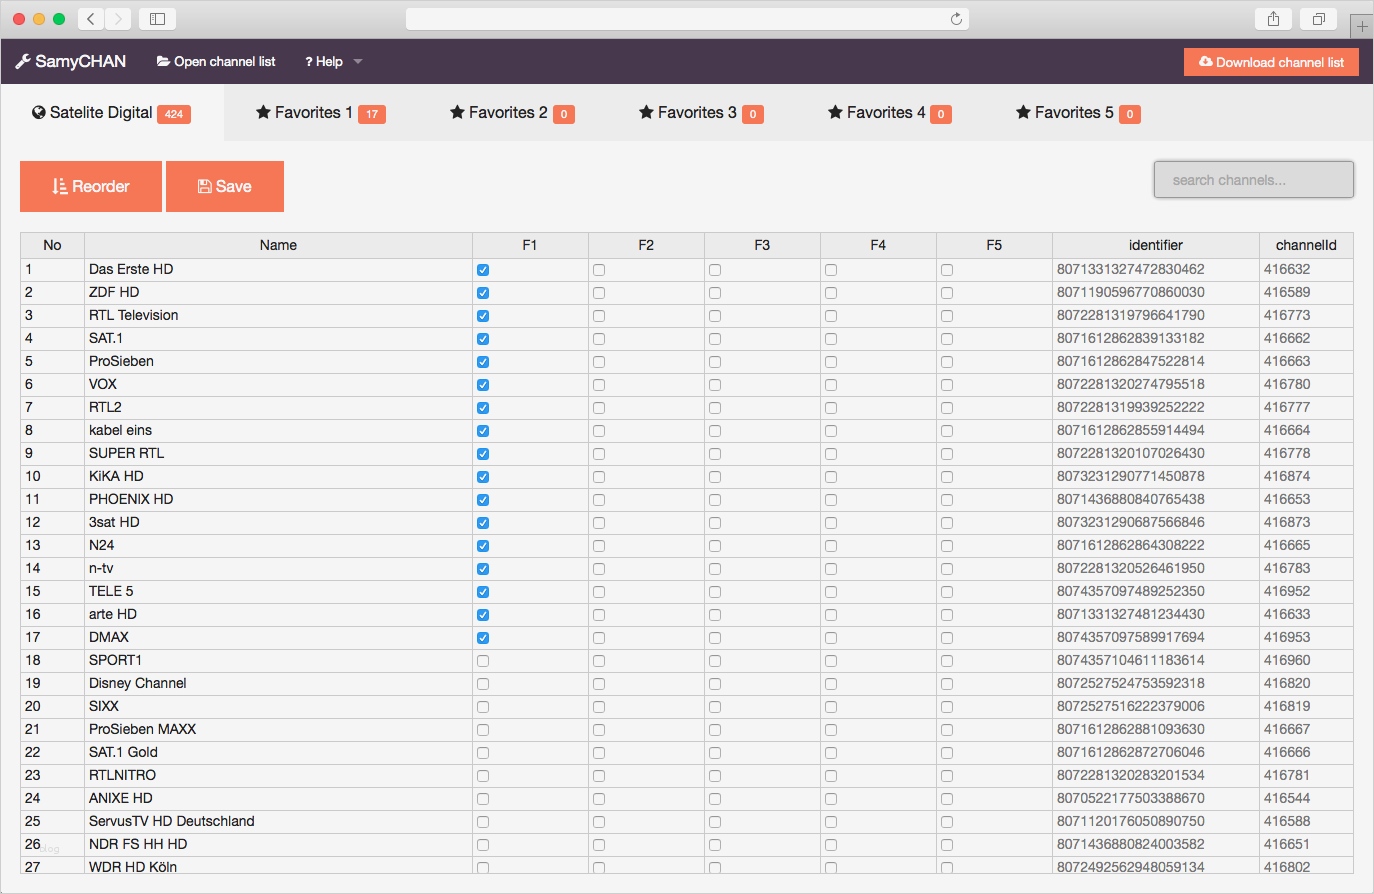Click the star icon on the Favorites 1 tab
This screenshot has width=1374, height=894.
click(262, 113)
